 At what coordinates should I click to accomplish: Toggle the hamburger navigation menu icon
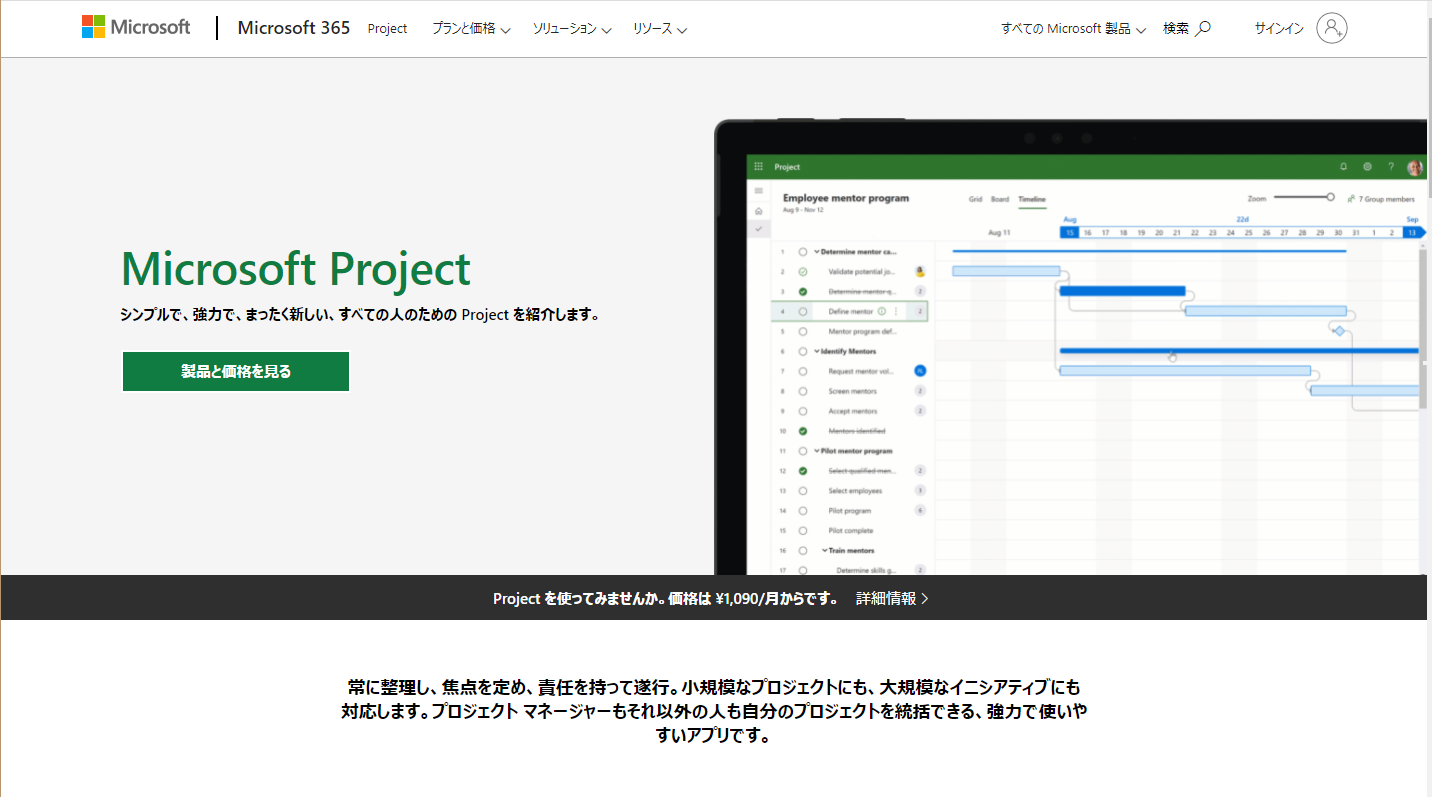759,191
